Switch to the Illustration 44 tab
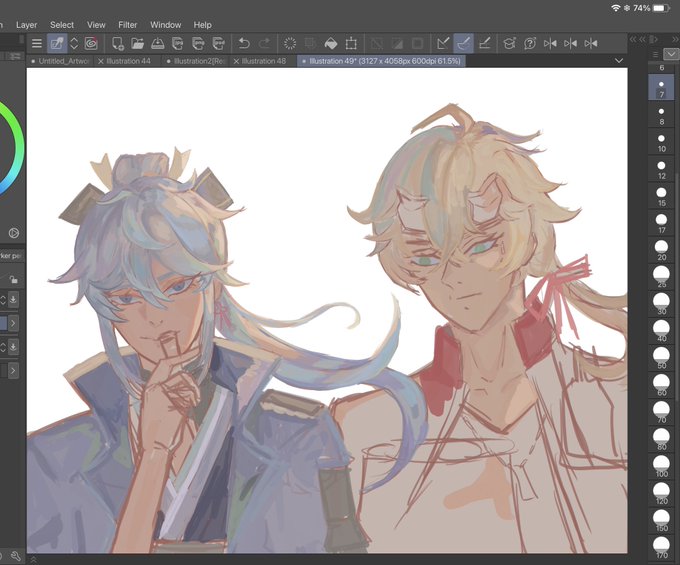The height and width of the screenshot is (565, 680). 128,61
